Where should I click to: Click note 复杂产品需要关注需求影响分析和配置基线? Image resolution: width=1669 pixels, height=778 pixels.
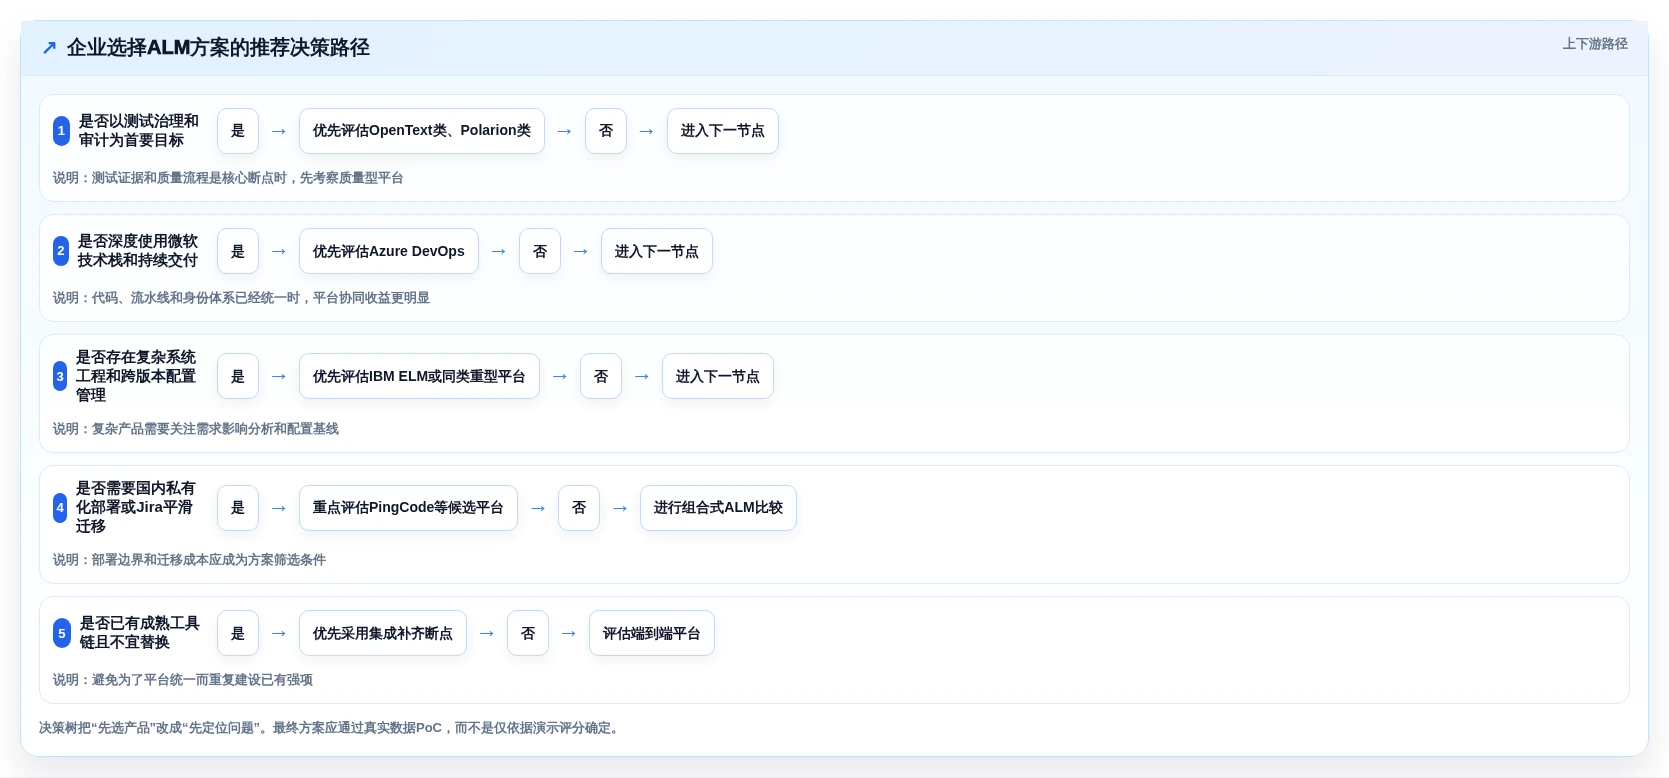click(196, 429)
